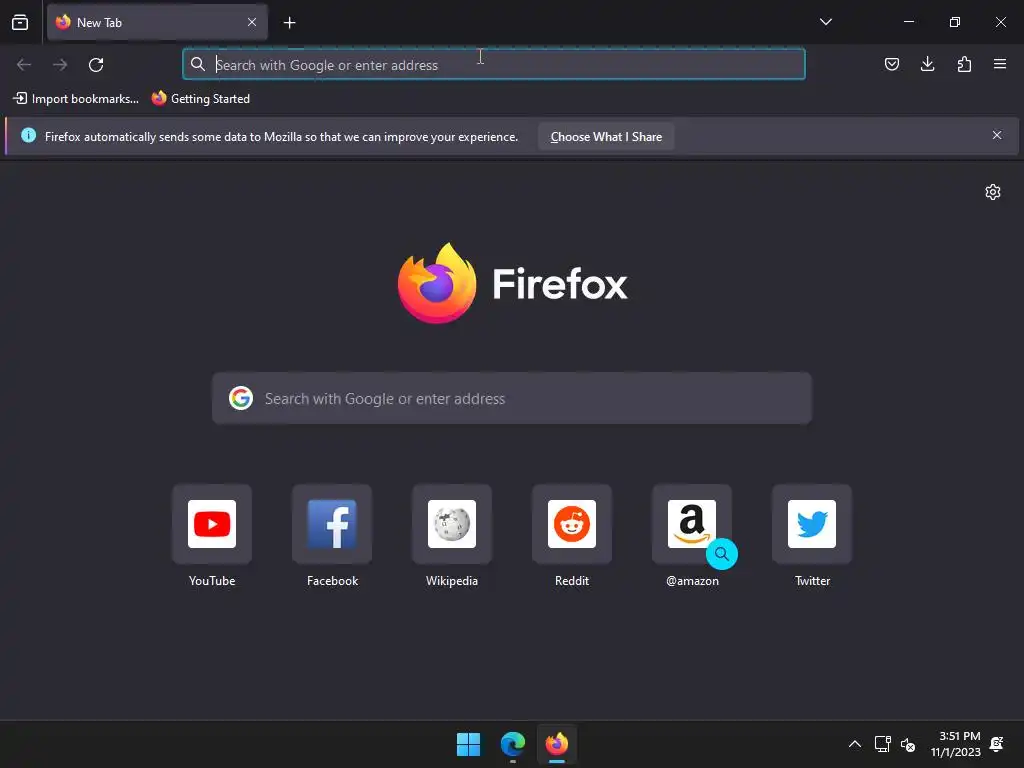The width and height of the screenshot is (1024, 768).
Task: Click the search badge on the Amazon tile
Action: 722,554
